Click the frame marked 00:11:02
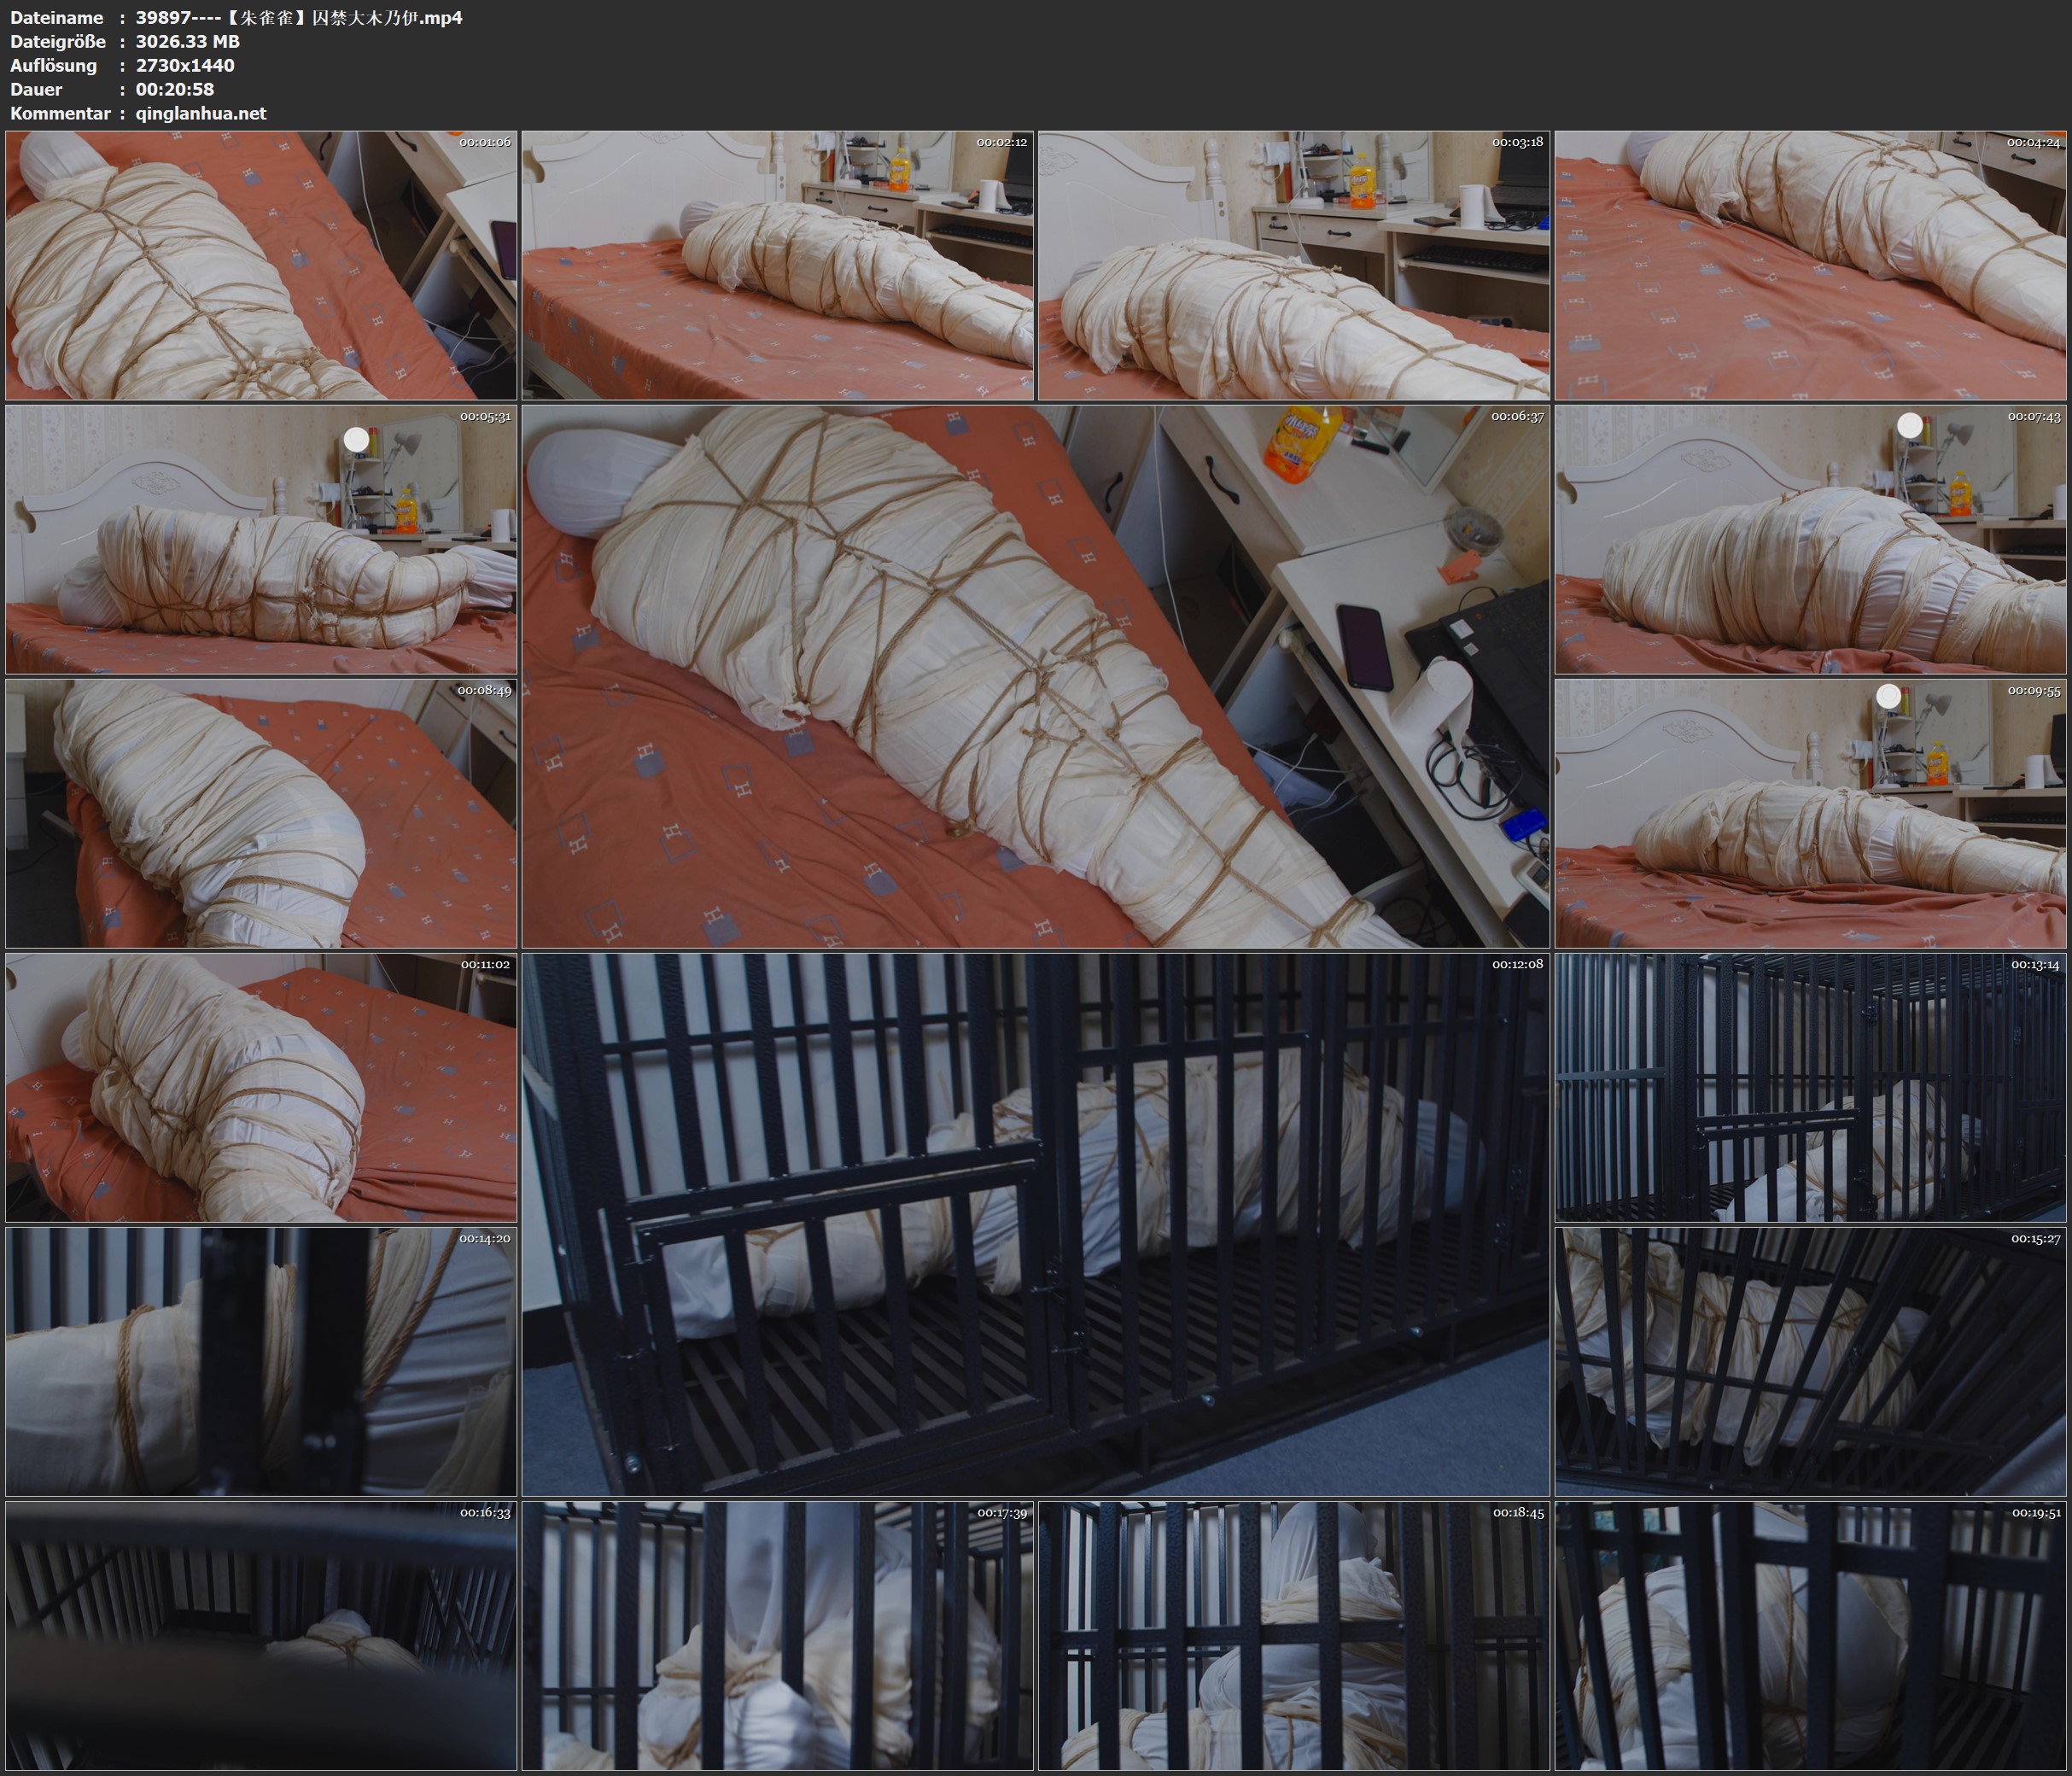 261,1088
